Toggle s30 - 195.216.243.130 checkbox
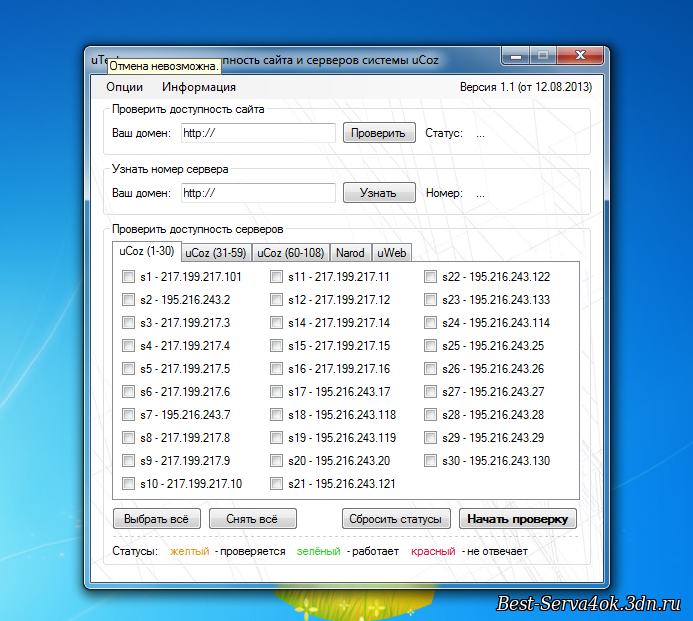 (x=430, y=461)
